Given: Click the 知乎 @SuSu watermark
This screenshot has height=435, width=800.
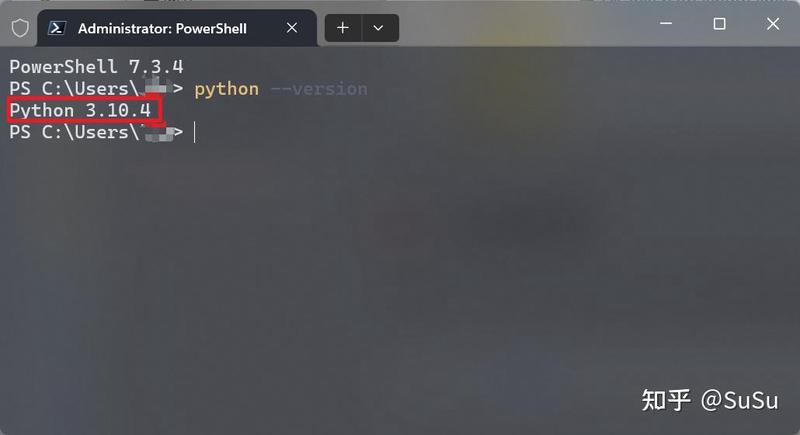Looking at the screenshot, I should point(710,400).
